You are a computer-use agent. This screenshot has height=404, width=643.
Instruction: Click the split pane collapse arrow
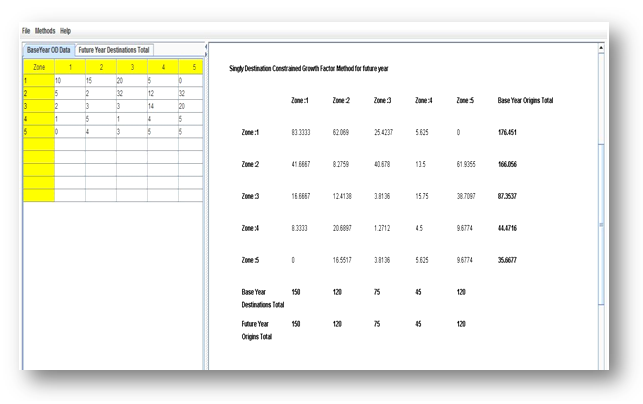pyautogui.click(x=205, y=47)
